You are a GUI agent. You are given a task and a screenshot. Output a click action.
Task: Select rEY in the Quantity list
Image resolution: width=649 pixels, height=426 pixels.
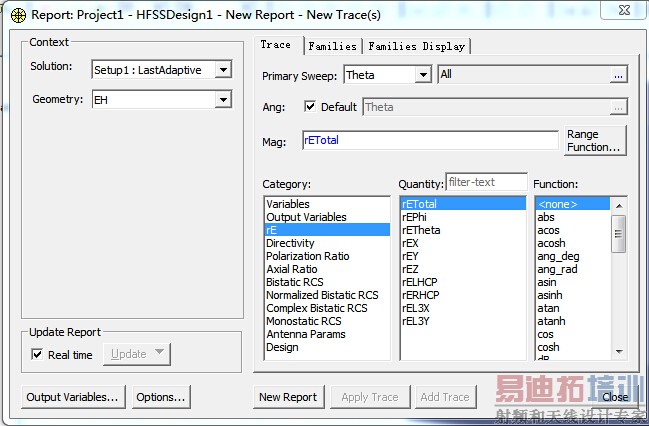463,256
